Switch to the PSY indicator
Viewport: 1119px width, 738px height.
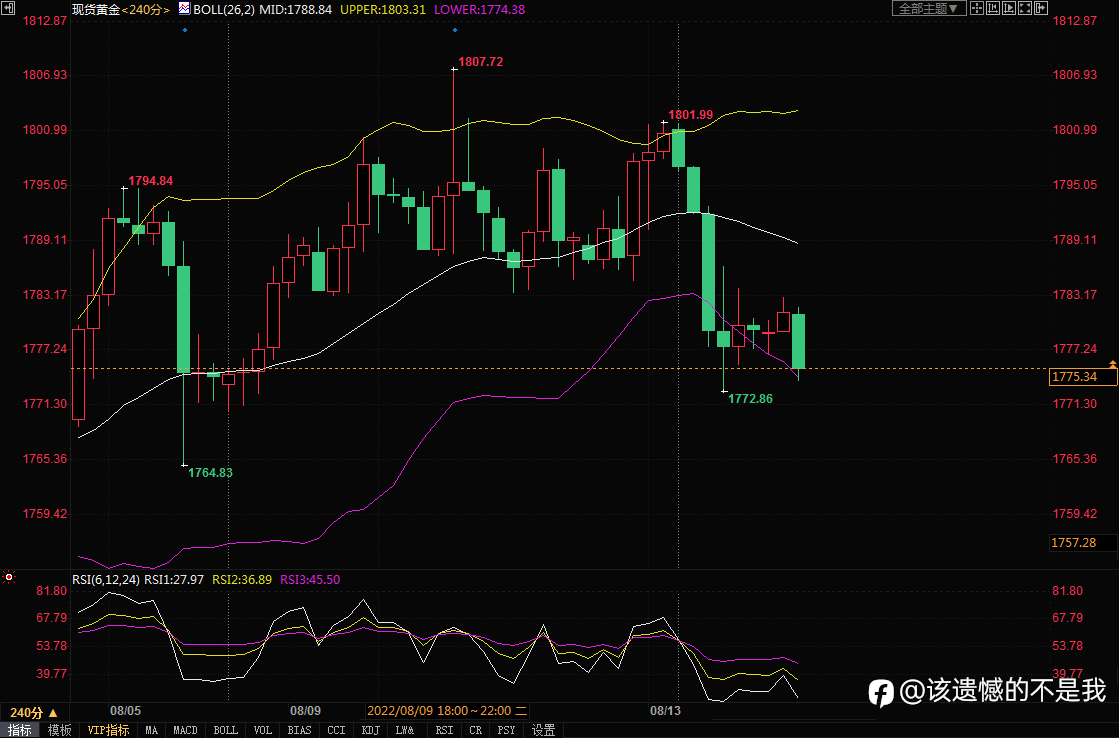point(506,730)
